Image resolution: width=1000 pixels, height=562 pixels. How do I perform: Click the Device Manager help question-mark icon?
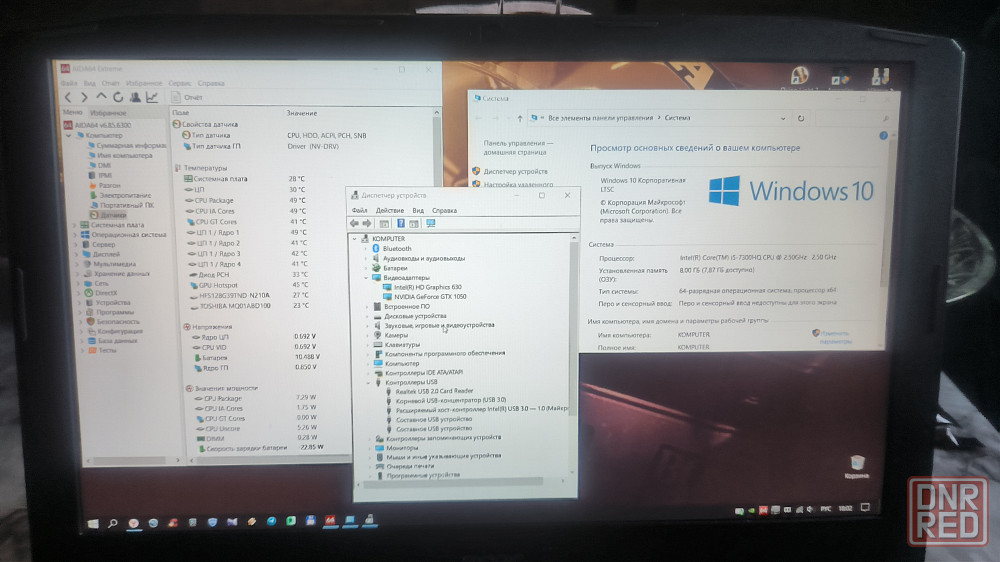[401, 223]
